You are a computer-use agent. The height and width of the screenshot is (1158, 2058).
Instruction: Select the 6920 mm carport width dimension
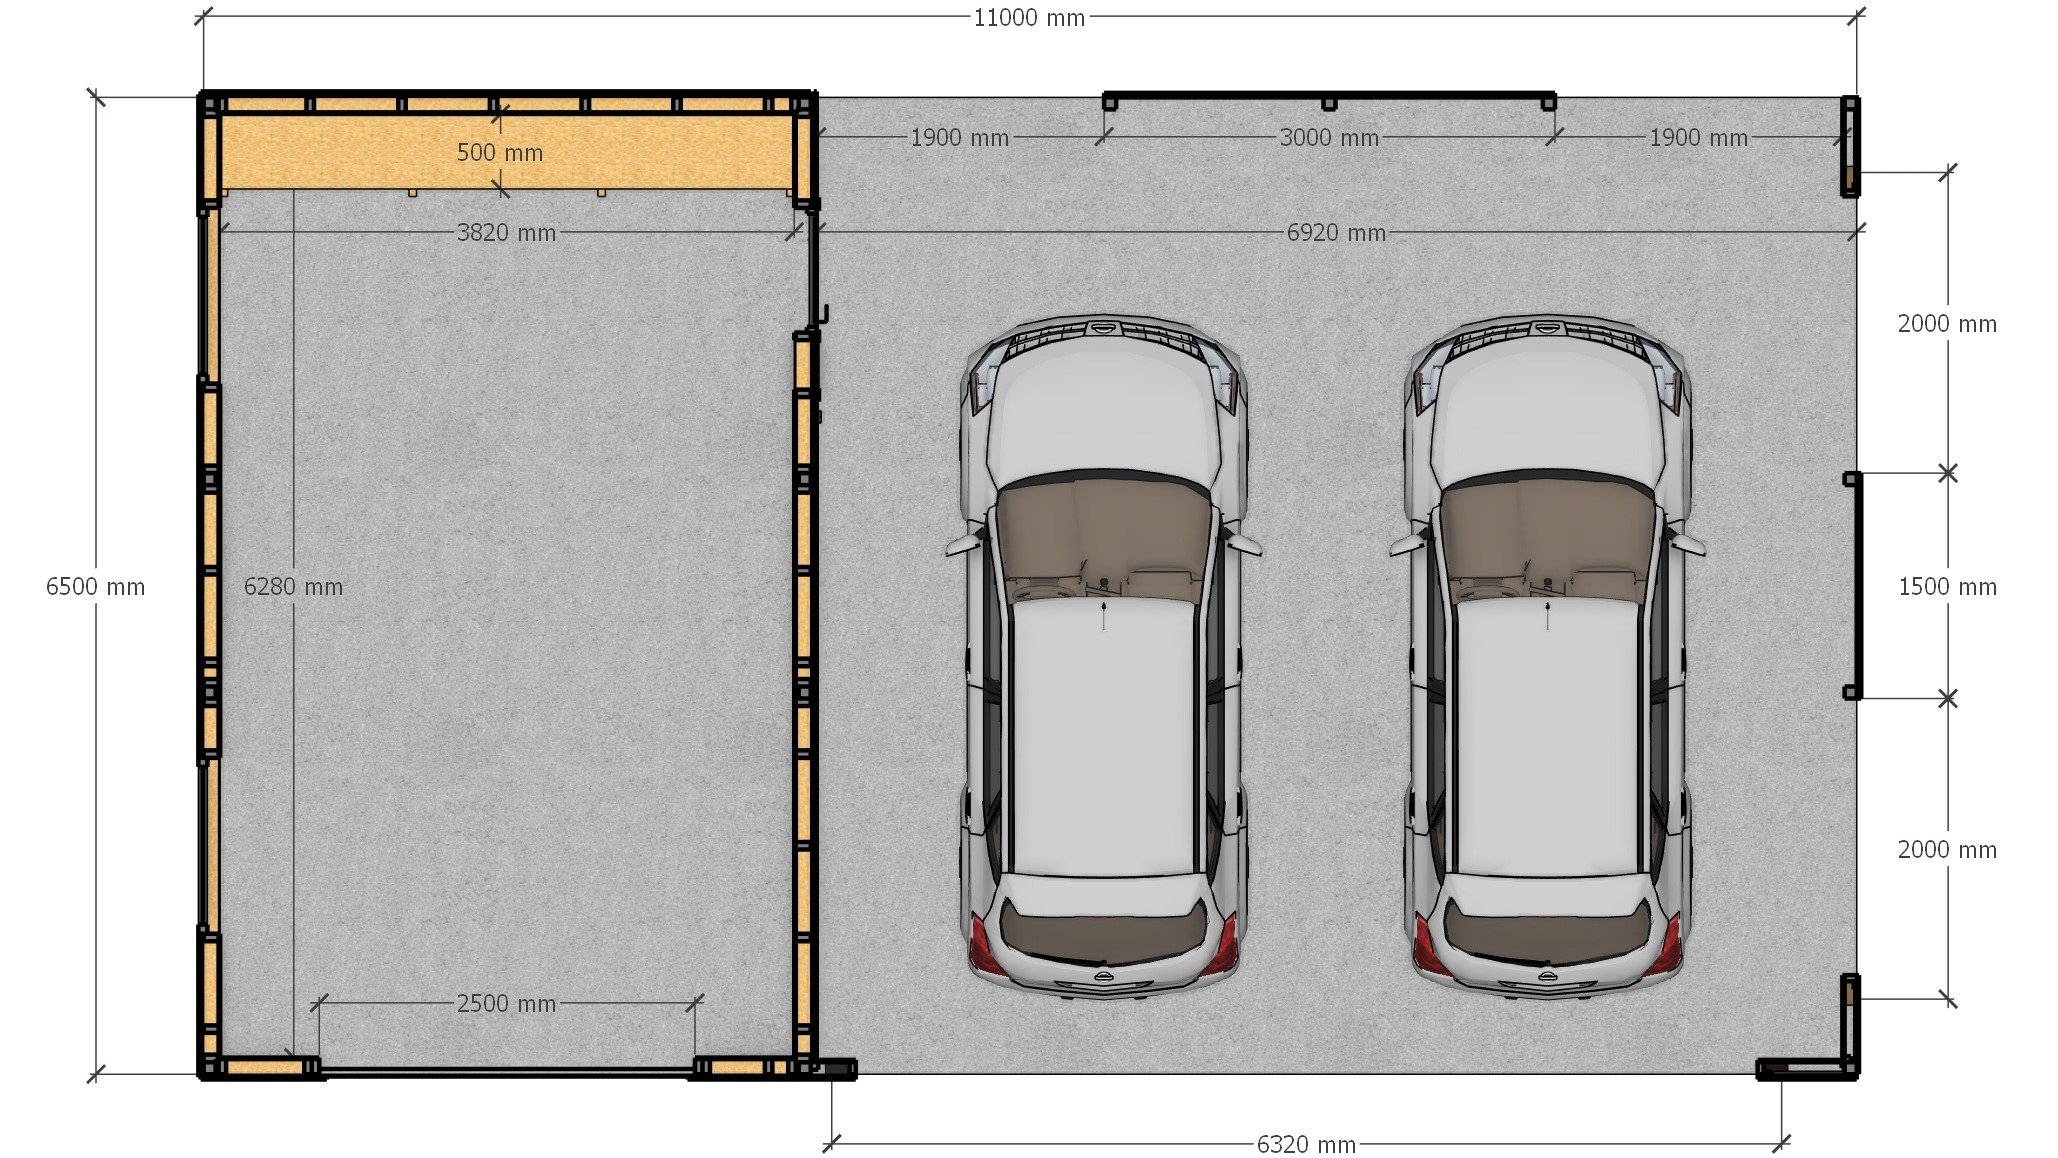[1336, 233]
